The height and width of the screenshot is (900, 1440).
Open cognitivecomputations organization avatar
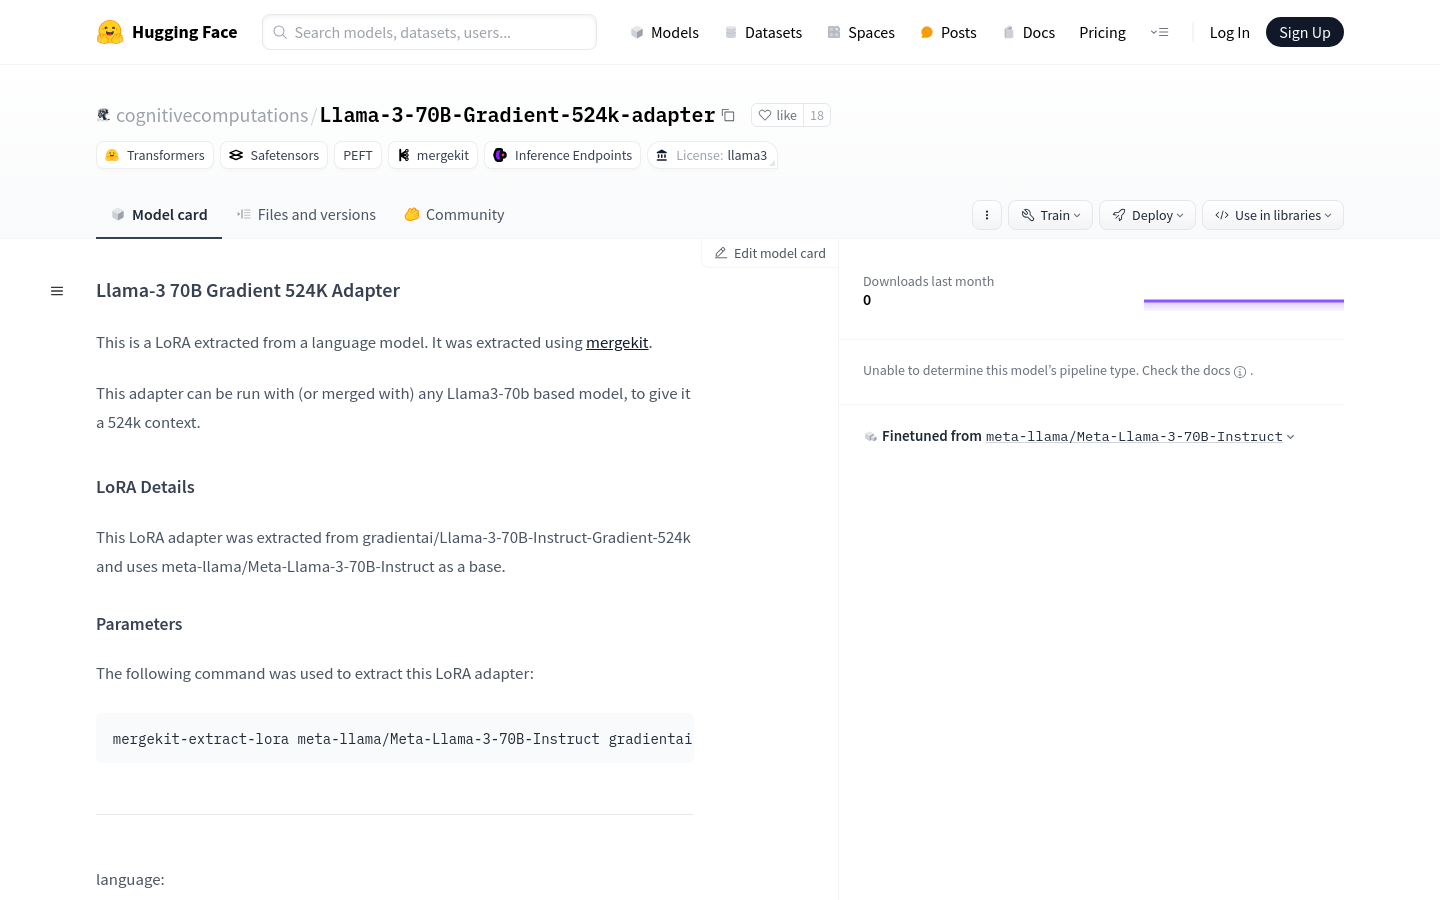click(103, 115)
